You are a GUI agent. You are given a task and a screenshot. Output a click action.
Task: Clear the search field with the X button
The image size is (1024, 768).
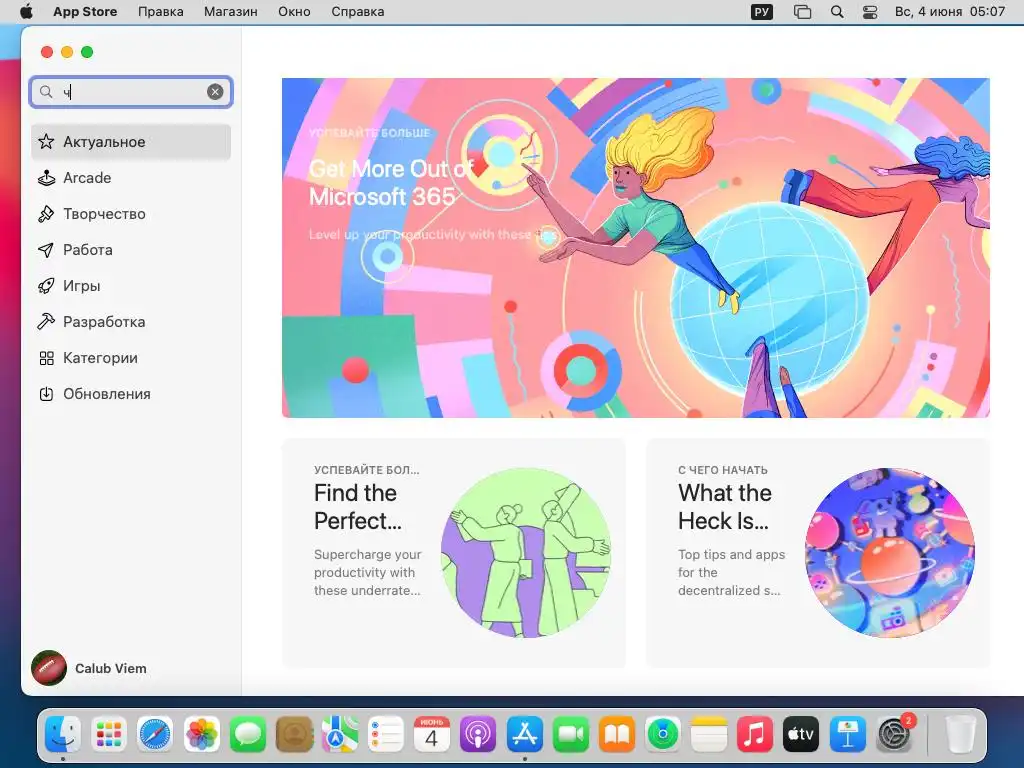(x=215, y=92)
